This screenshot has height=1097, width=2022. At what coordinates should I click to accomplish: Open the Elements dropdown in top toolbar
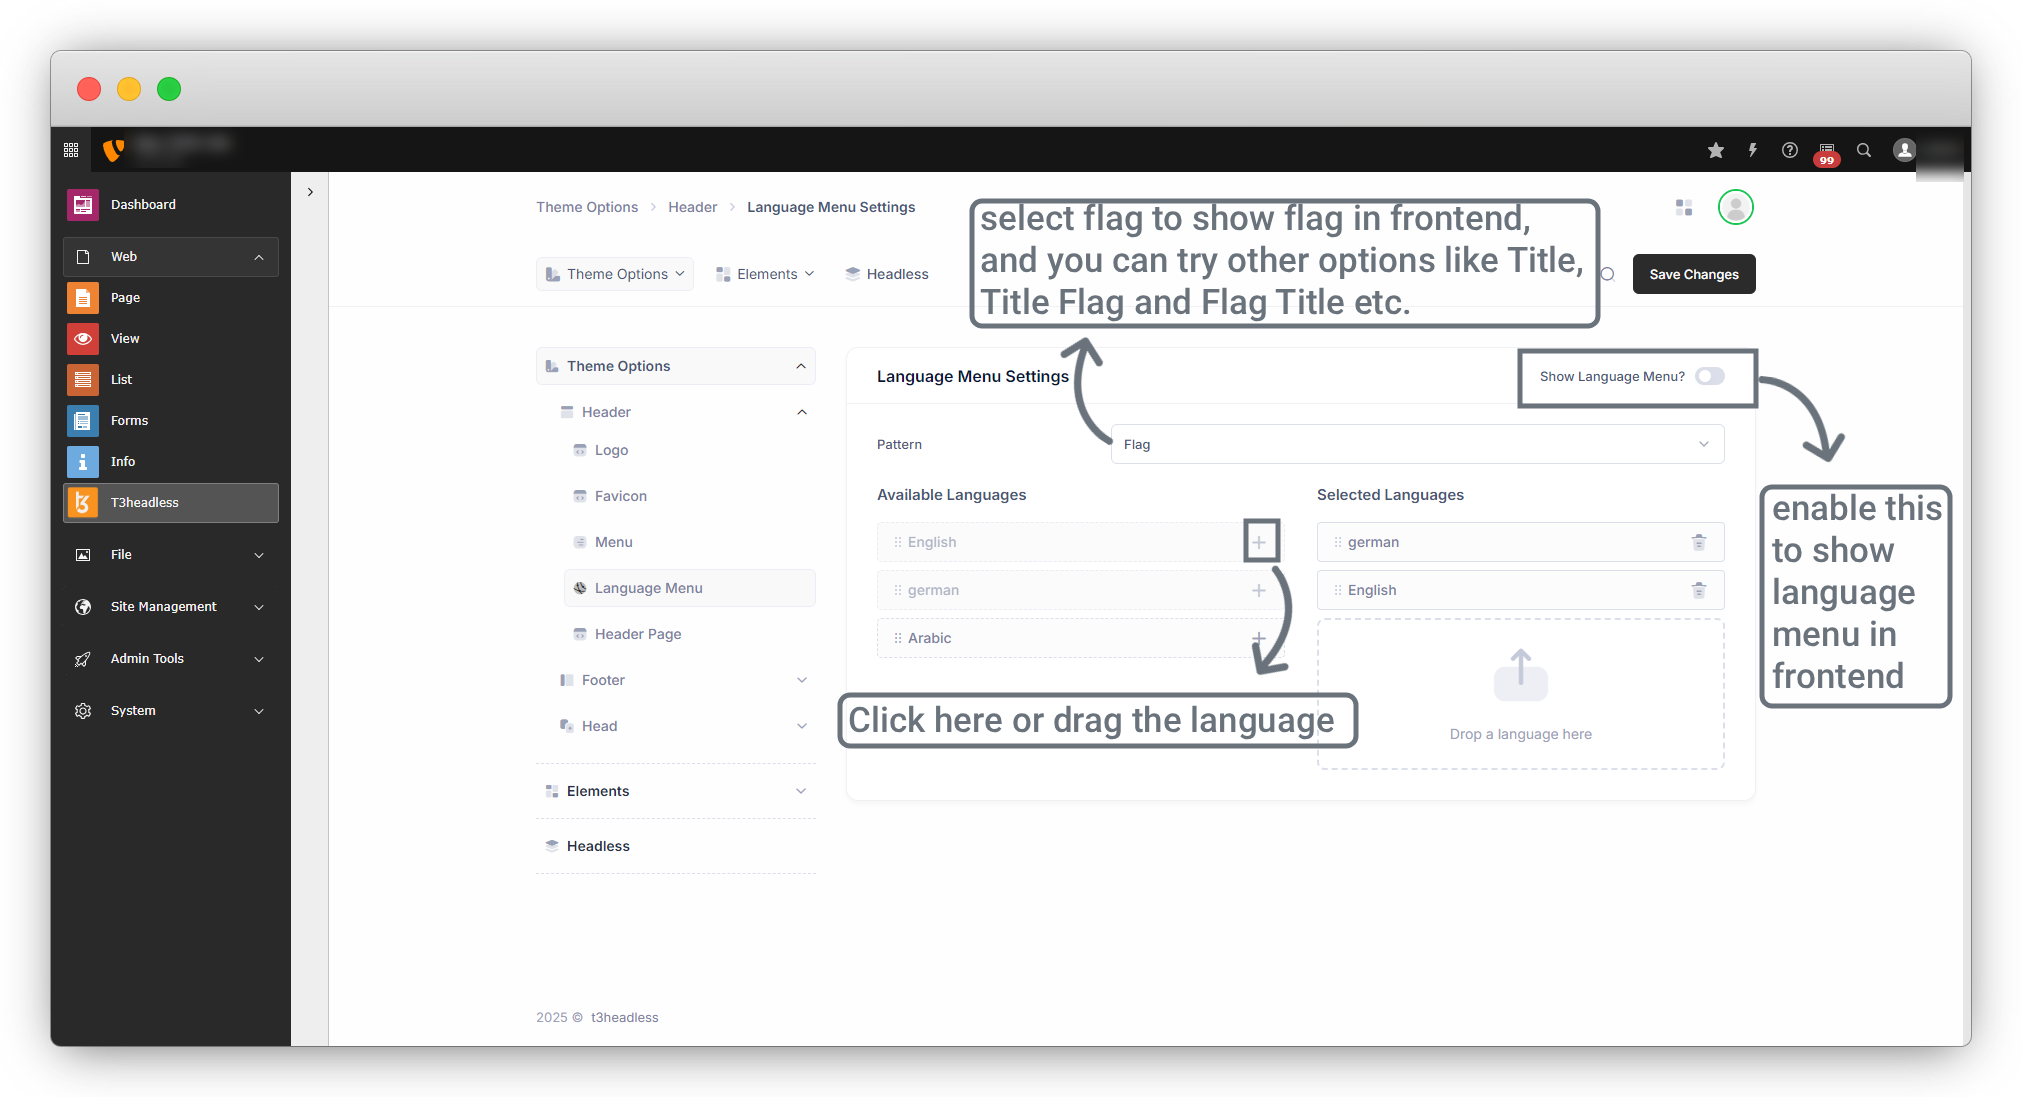[x=766, y=274]
